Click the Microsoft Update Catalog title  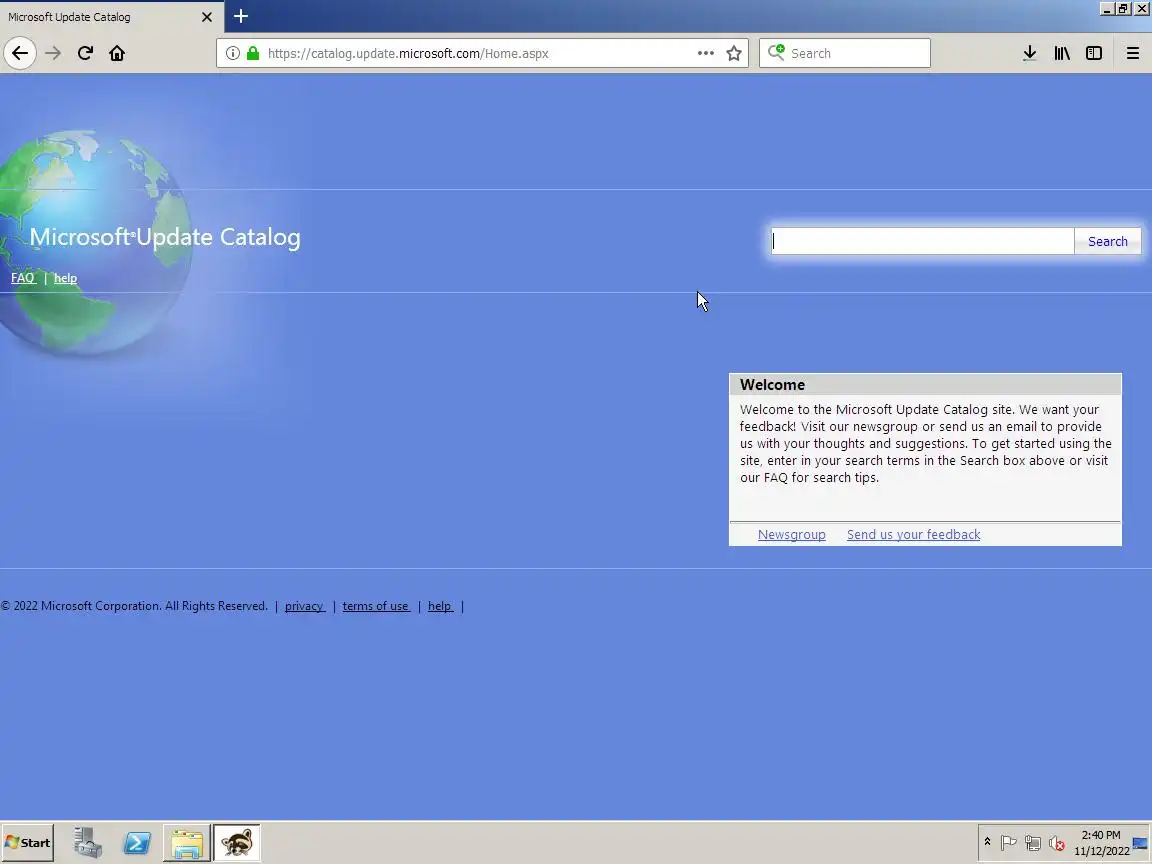[x=165, y=237]
